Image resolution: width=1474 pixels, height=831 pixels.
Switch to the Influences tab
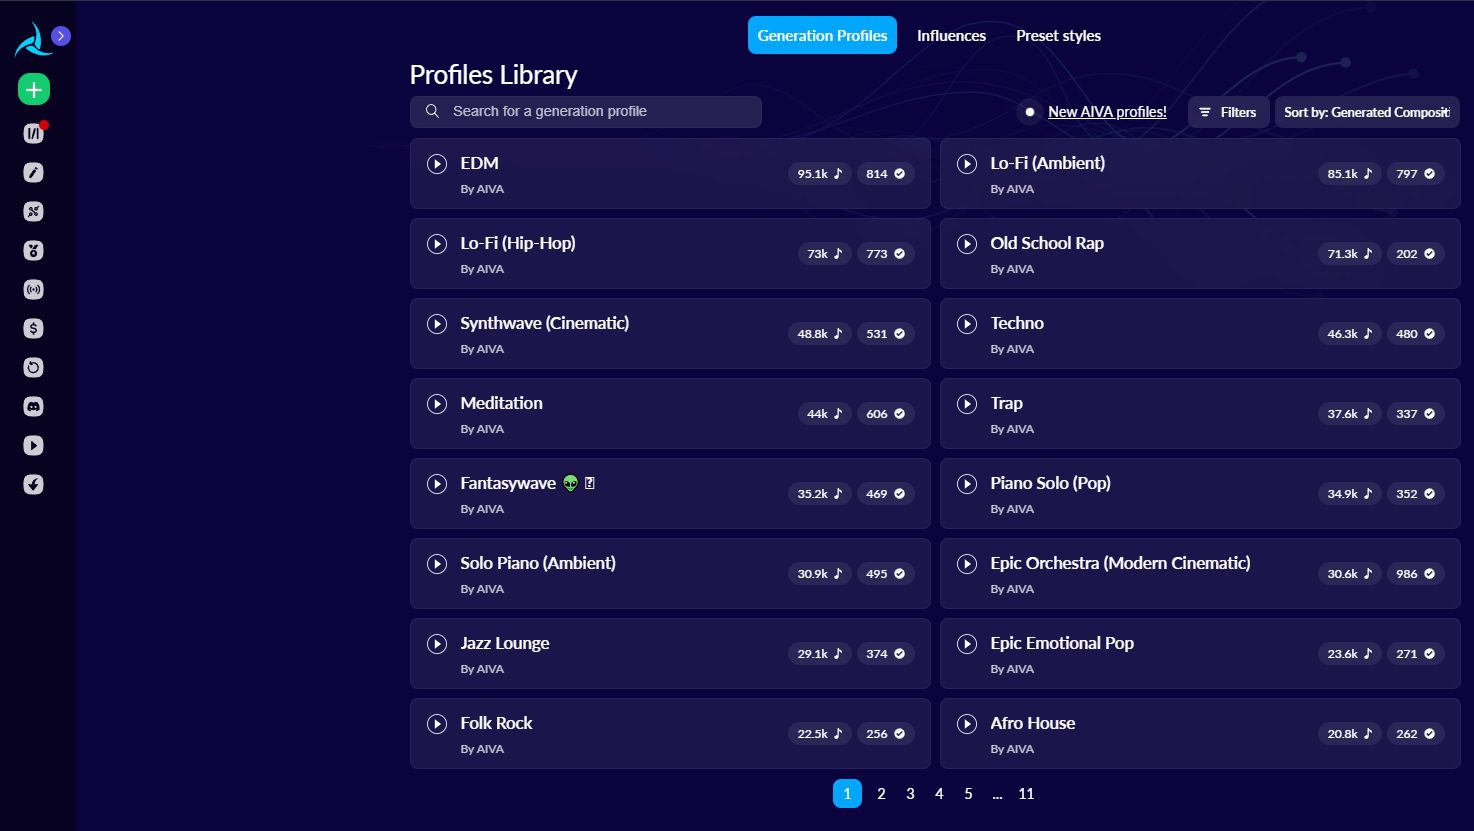[951, 36]
